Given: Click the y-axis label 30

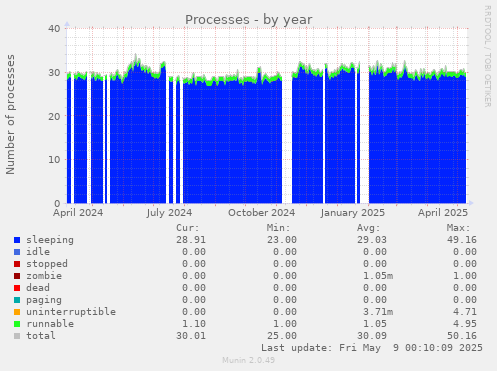Looking at the screenshot, I should [54, 72].
